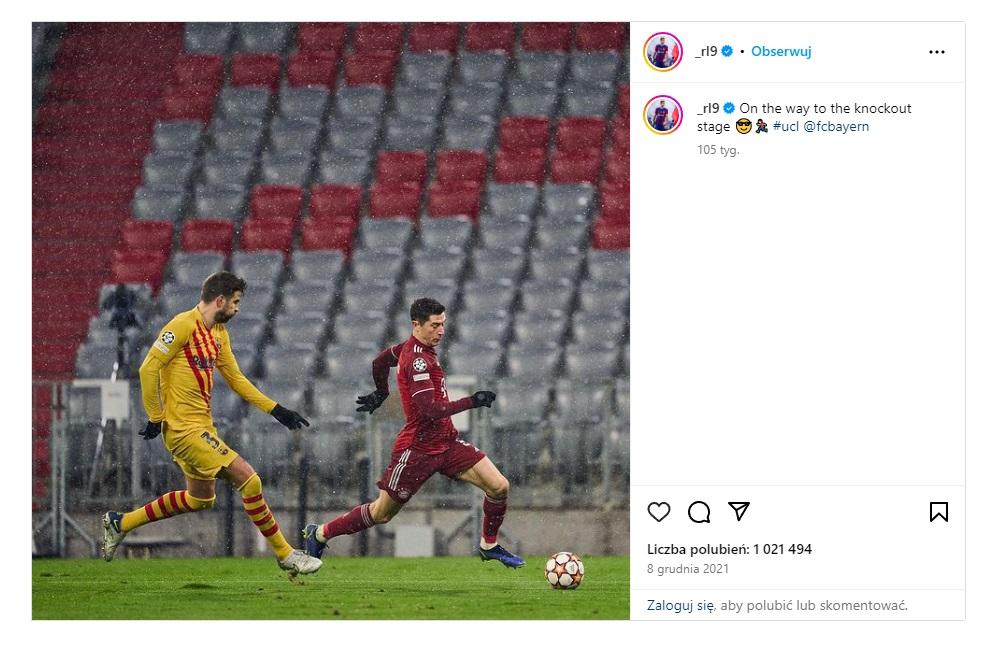Click the verified badge in the header

(727, 51)
